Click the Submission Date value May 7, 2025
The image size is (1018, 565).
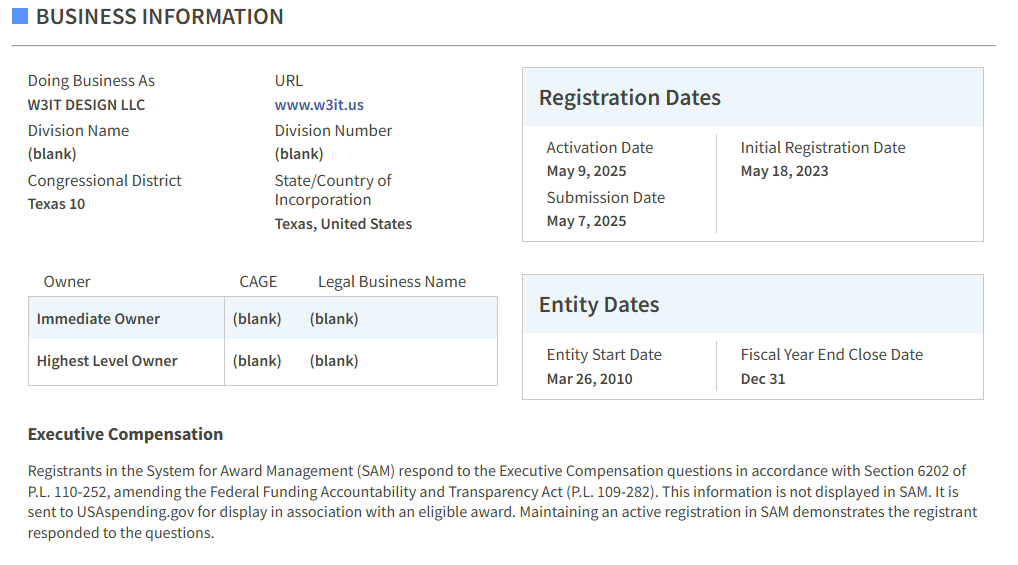pos(586,221)
